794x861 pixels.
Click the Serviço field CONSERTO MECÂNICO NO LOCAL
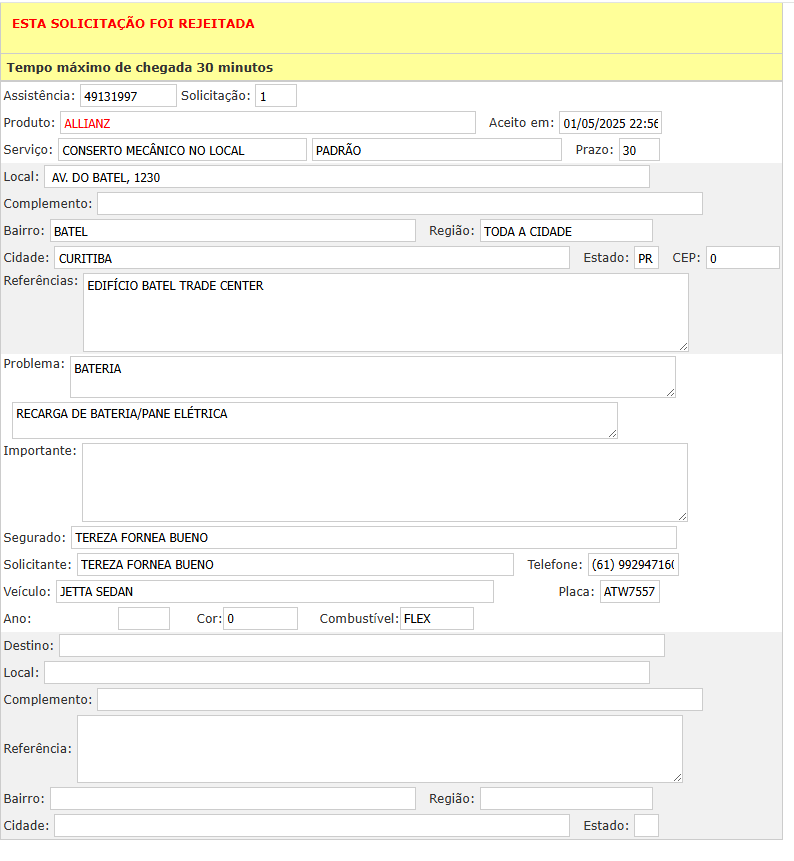coord(182,150)
